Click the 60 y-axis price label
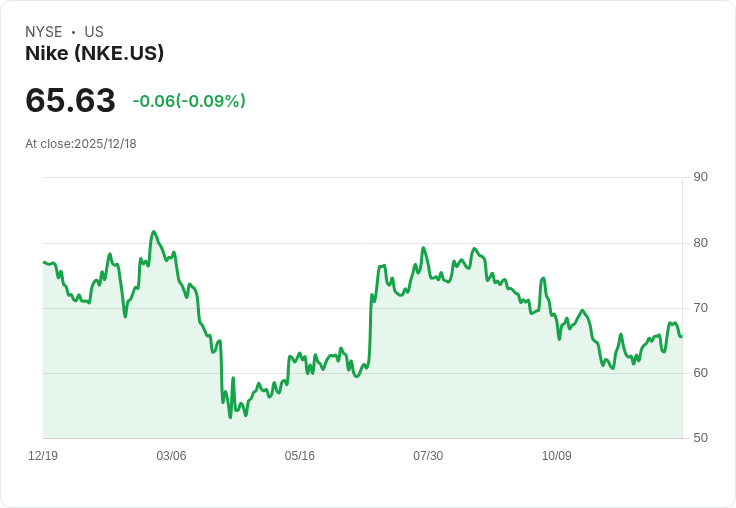 701,373
